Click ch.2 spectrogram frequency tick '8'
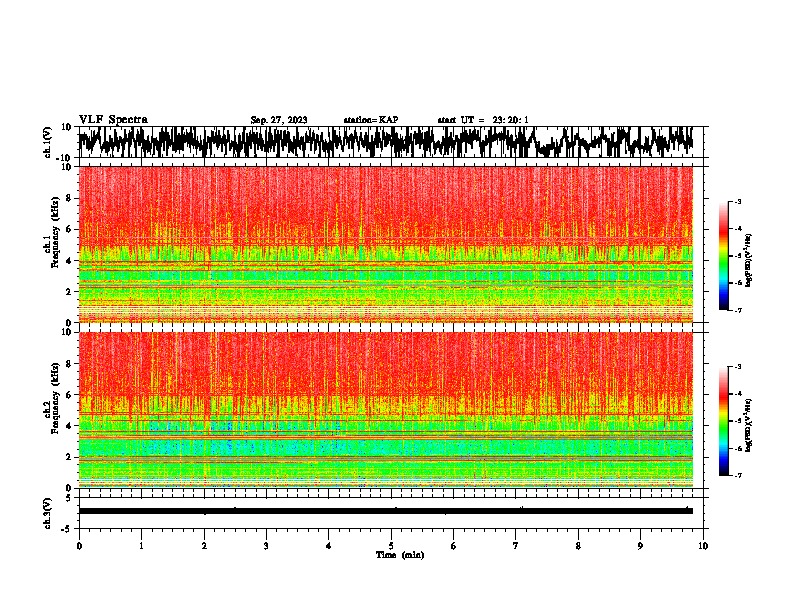 tap(69, 364)
